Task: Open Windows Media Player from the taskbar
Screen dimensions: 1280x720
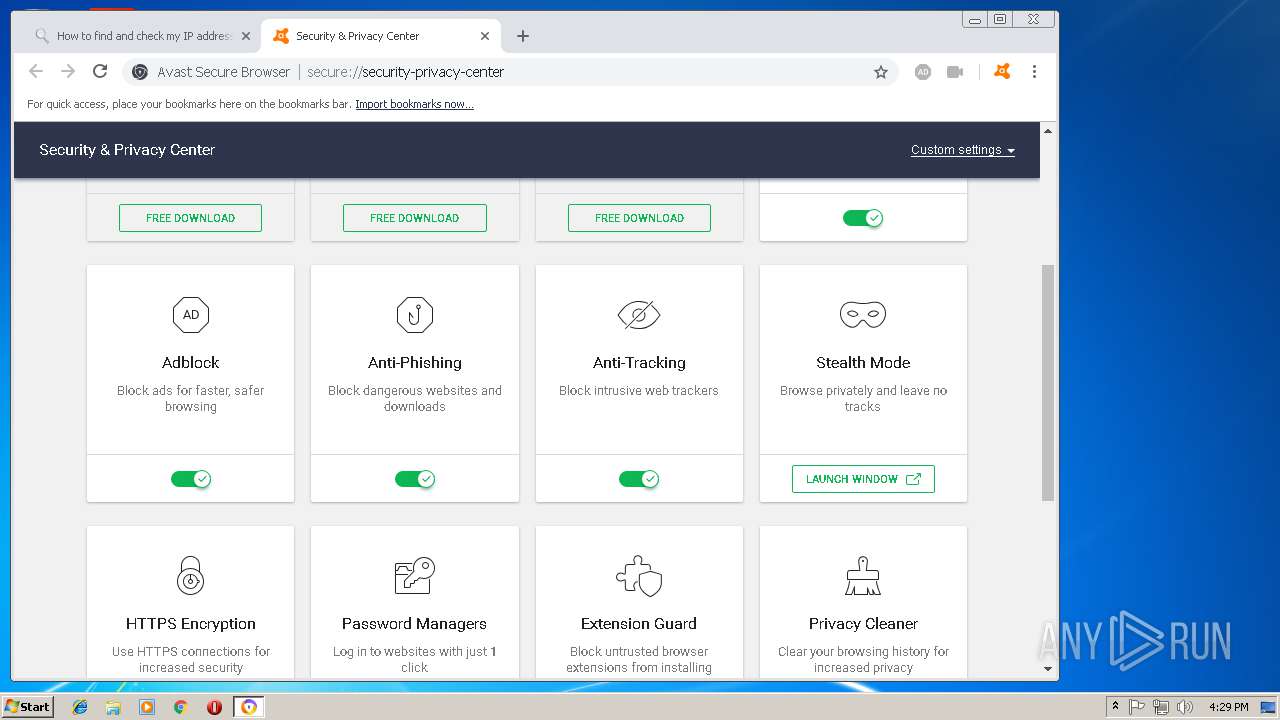Action: [x=147, y=707]
